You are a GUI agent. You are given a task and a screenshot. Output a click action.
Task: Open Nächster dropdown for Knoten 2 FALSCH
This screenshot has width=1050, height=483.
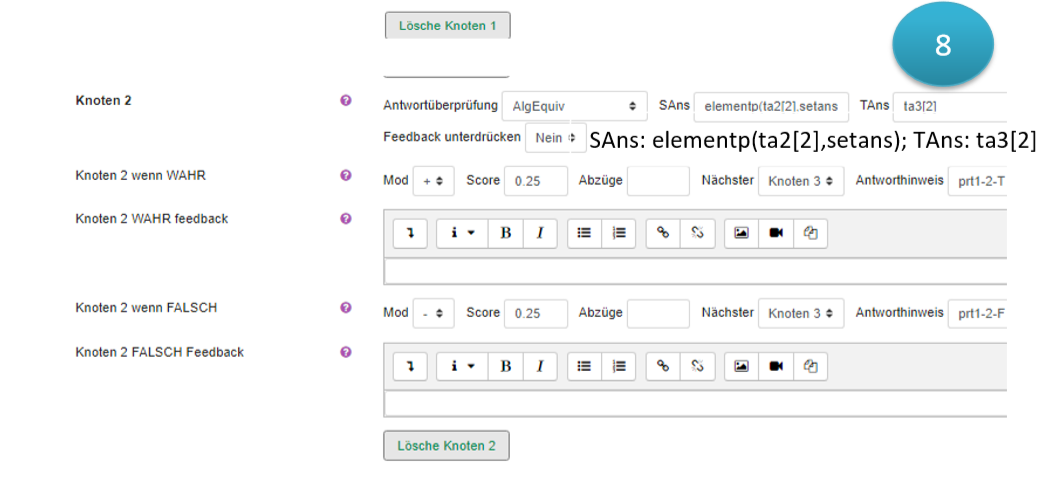(x=800, y=314)
